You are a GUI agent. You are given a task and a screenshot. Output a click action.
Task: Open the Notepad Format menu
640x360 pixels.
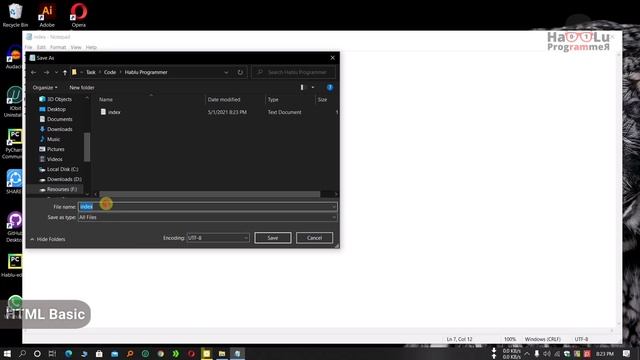(x=58, y=47)
